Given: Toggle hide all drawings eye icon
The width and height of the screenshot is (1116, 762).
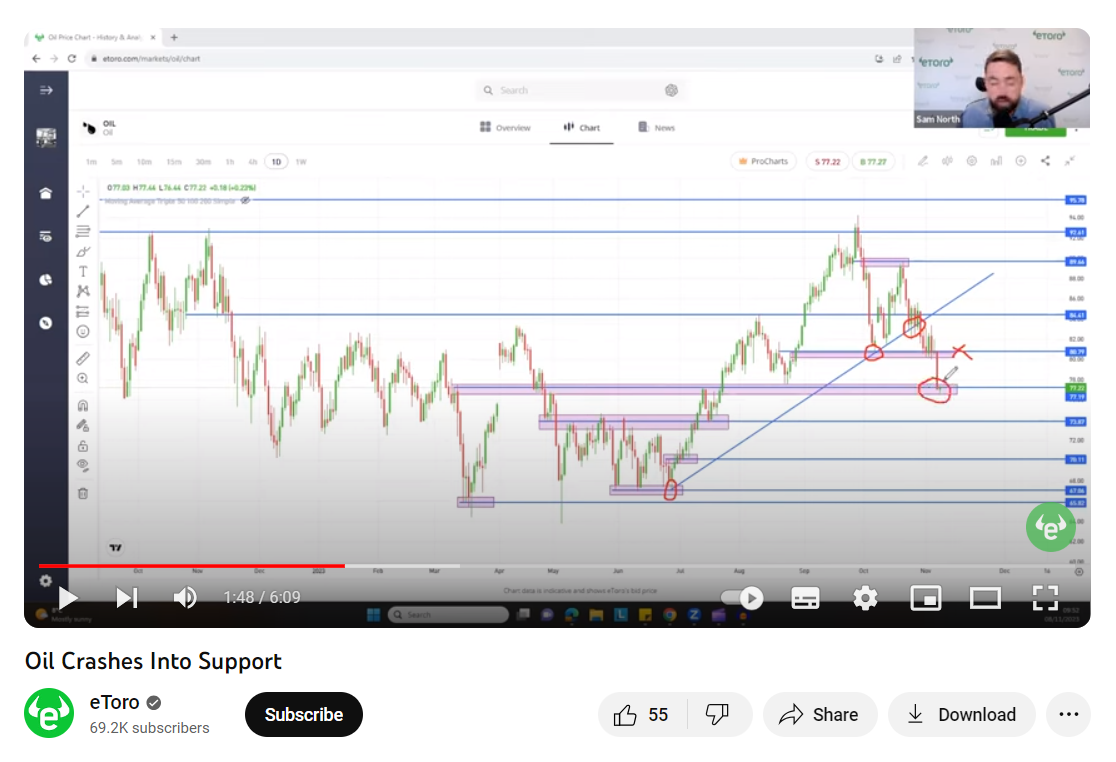Looking at the screenshot, I should coord(83,466).
